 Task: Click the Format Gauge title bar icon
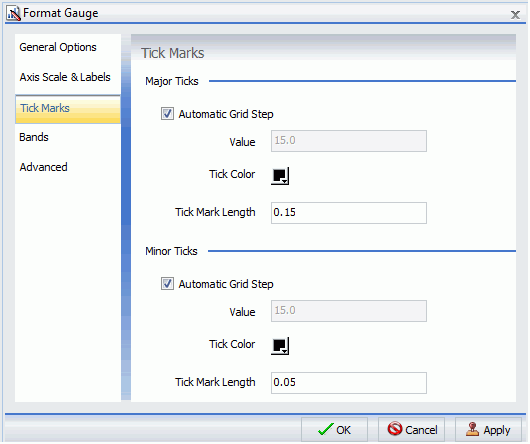[14, 14]
